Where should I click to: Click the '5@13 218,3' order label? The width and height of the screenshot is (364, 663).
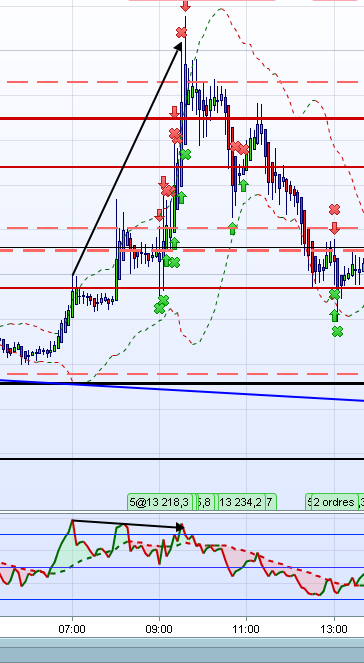pos(160,502)
